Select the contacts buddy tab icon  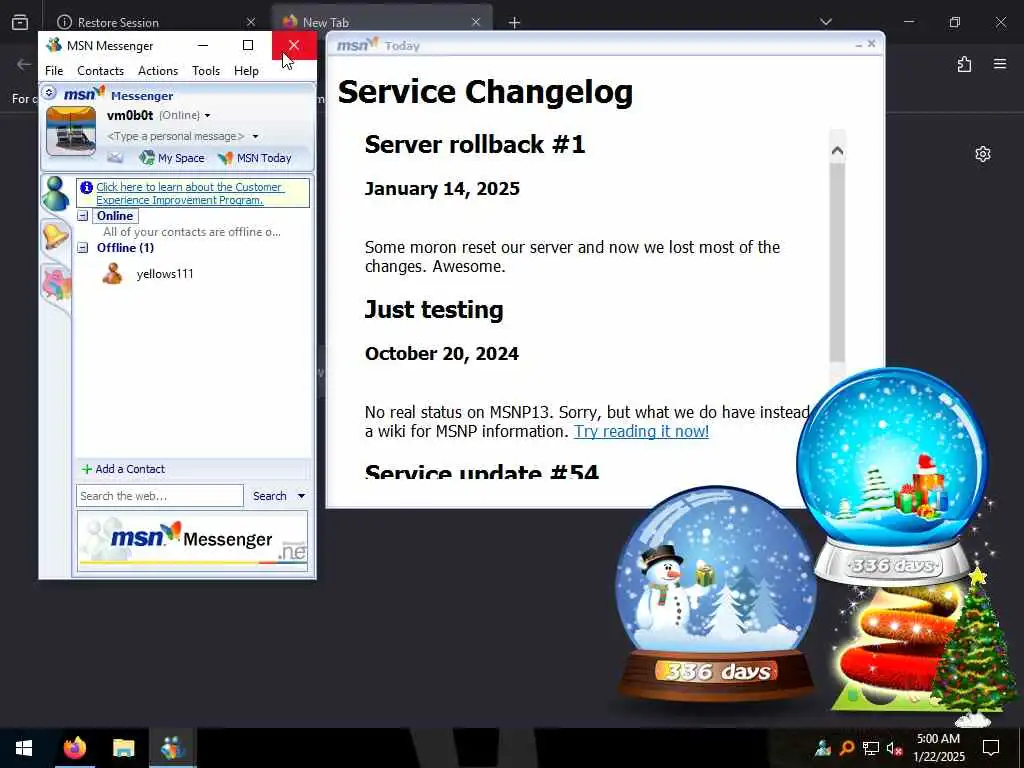(56, 193)
